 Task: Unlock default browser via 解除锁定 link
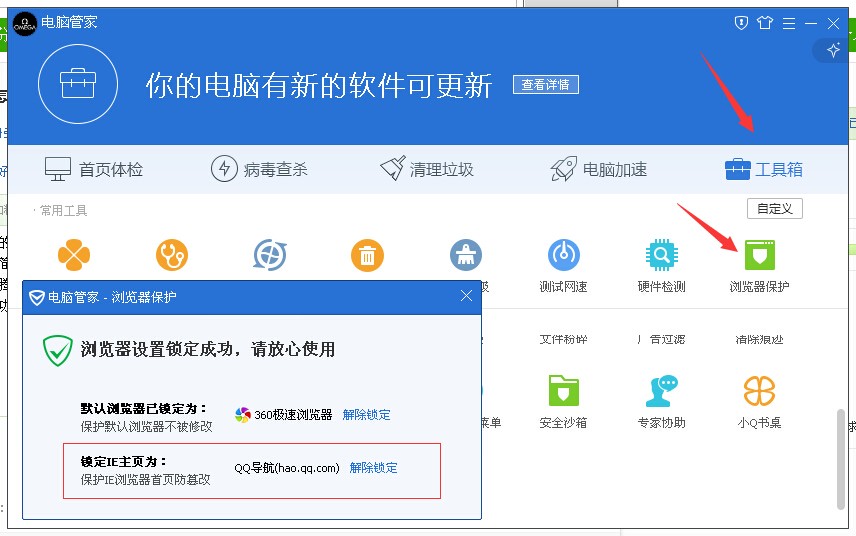[x=366, y=415]
